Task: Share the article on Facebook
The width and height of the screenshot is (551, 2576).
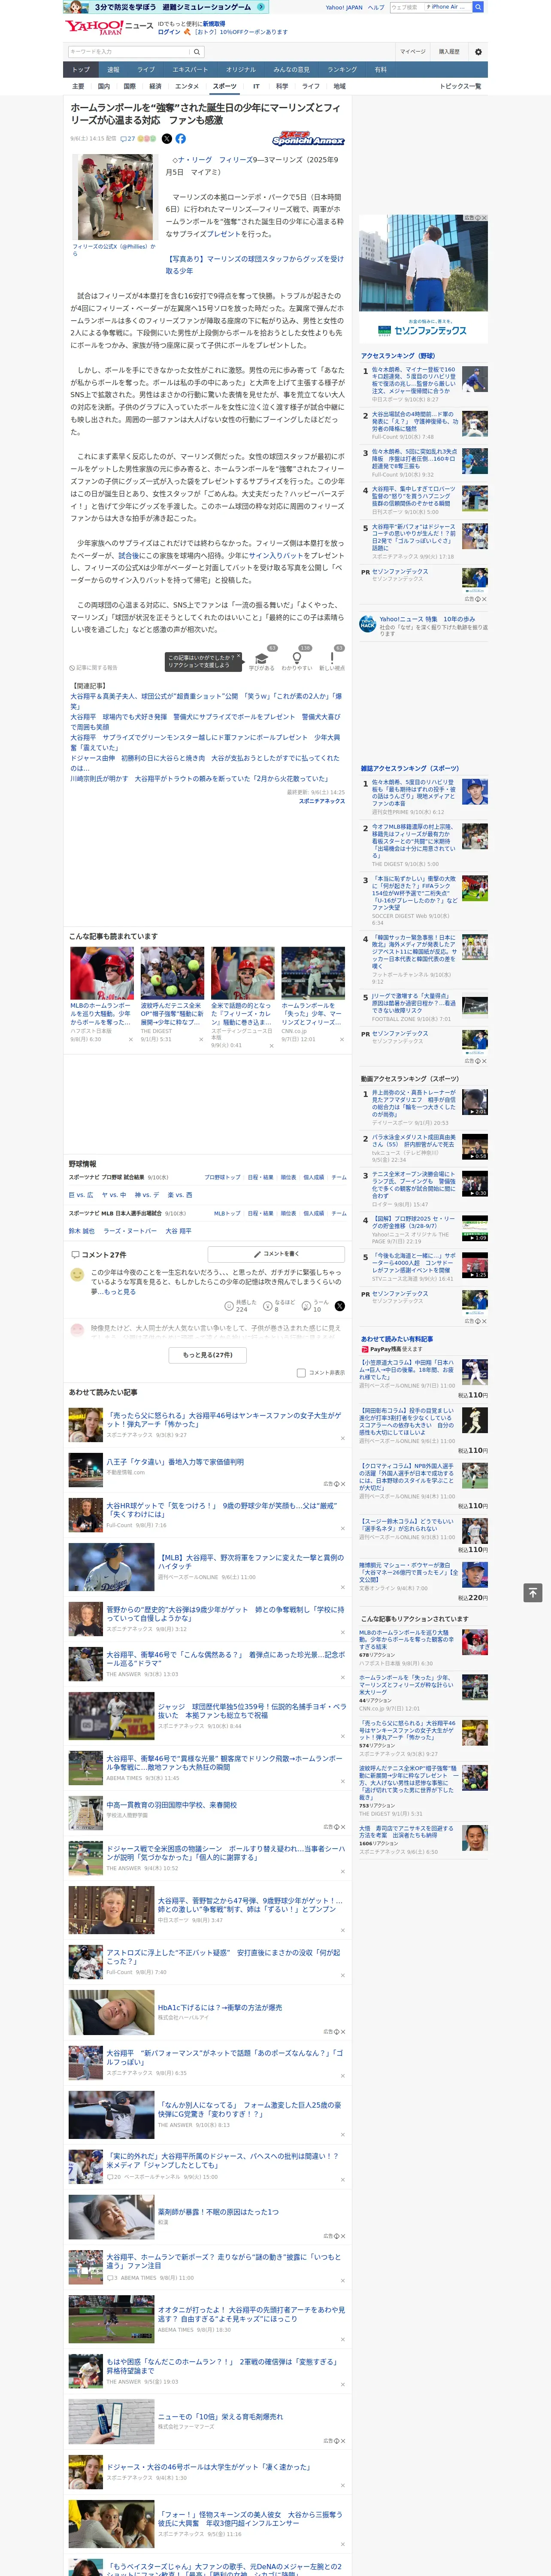Action: pyautogui.click(x=181, y=139)
